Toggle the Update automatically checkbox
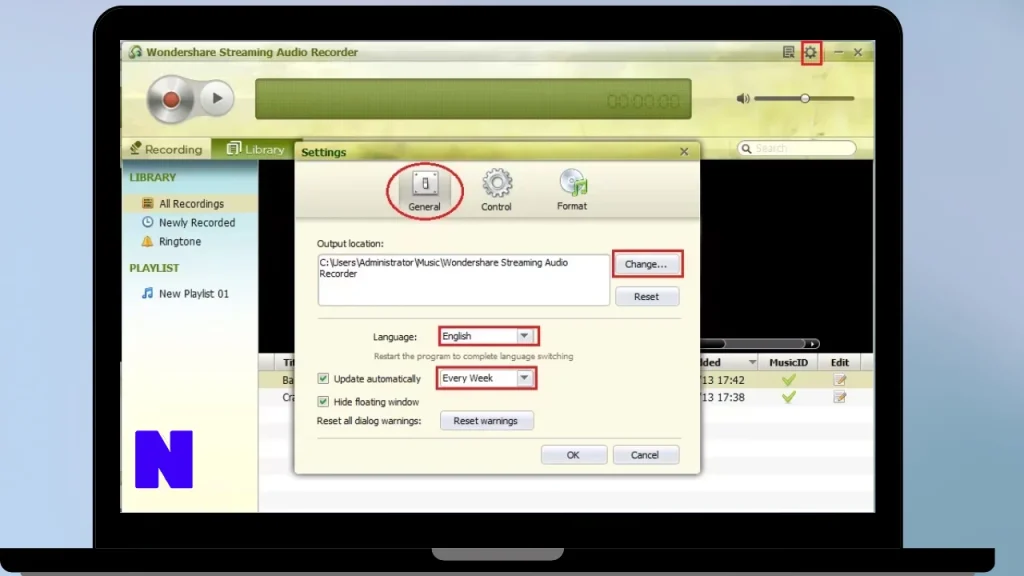The width and height of the screenshot is (1024, 576). point(323,379)
